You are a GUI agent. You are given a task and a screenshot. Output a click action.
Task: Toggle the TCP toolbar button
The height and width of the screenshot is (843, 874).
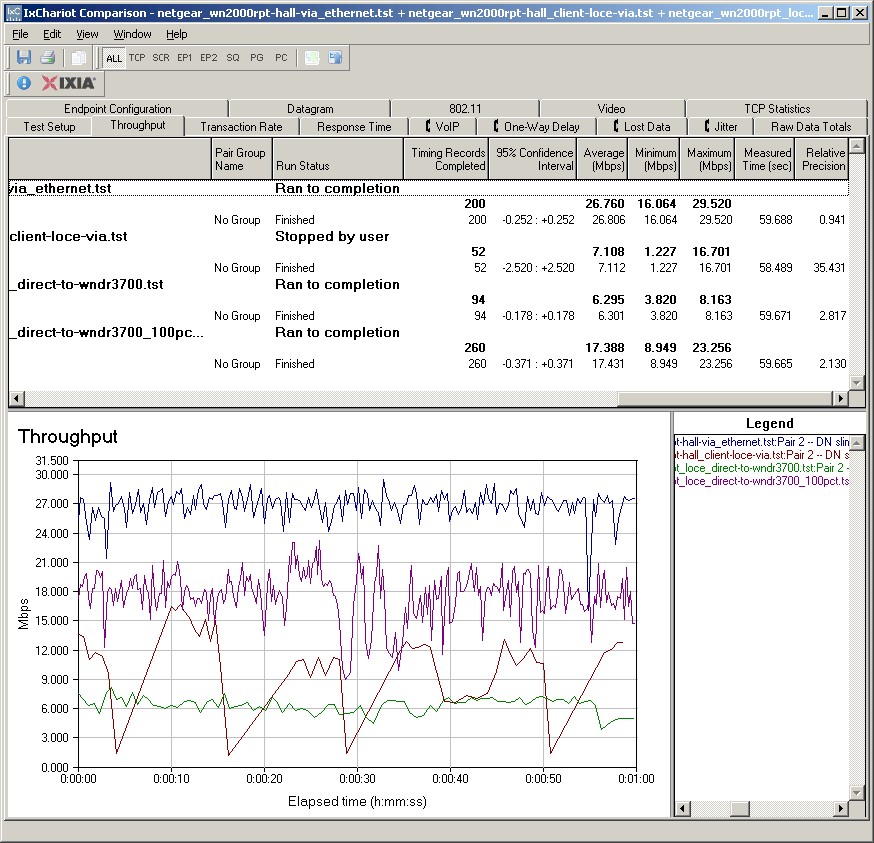pyautogui.click(x=137, y=57)
